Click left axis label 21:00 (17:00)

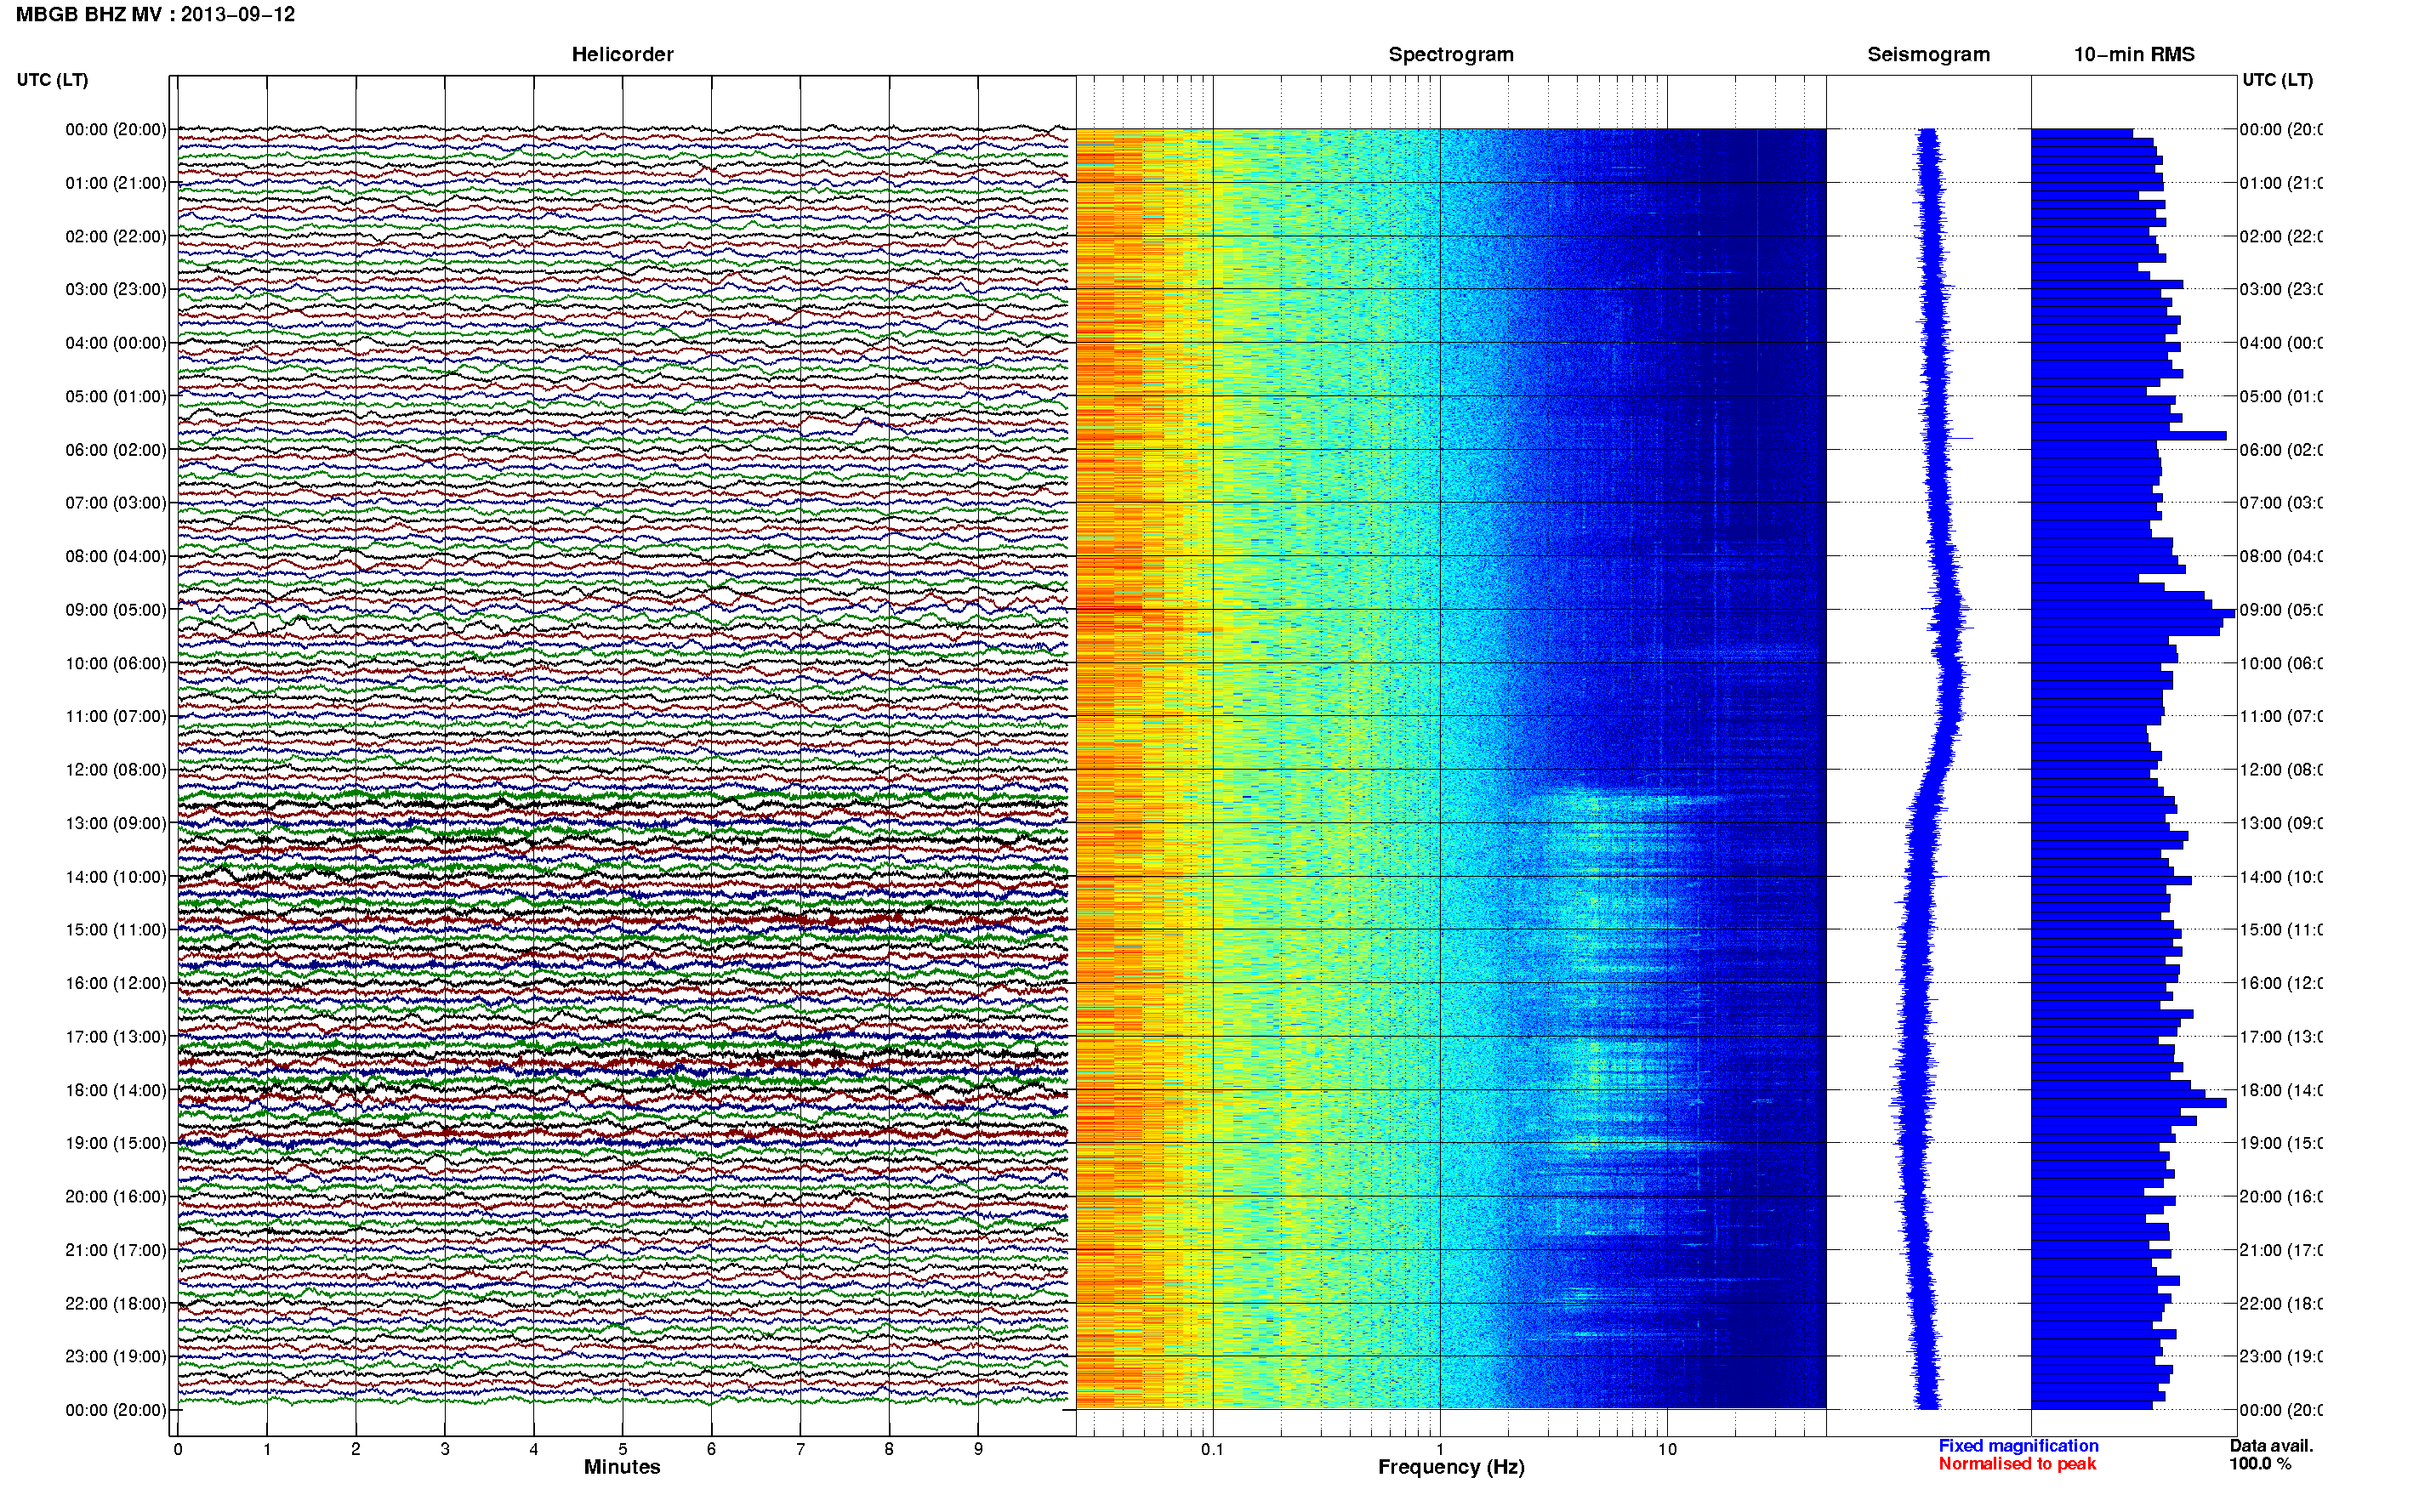click(116, 1250)
